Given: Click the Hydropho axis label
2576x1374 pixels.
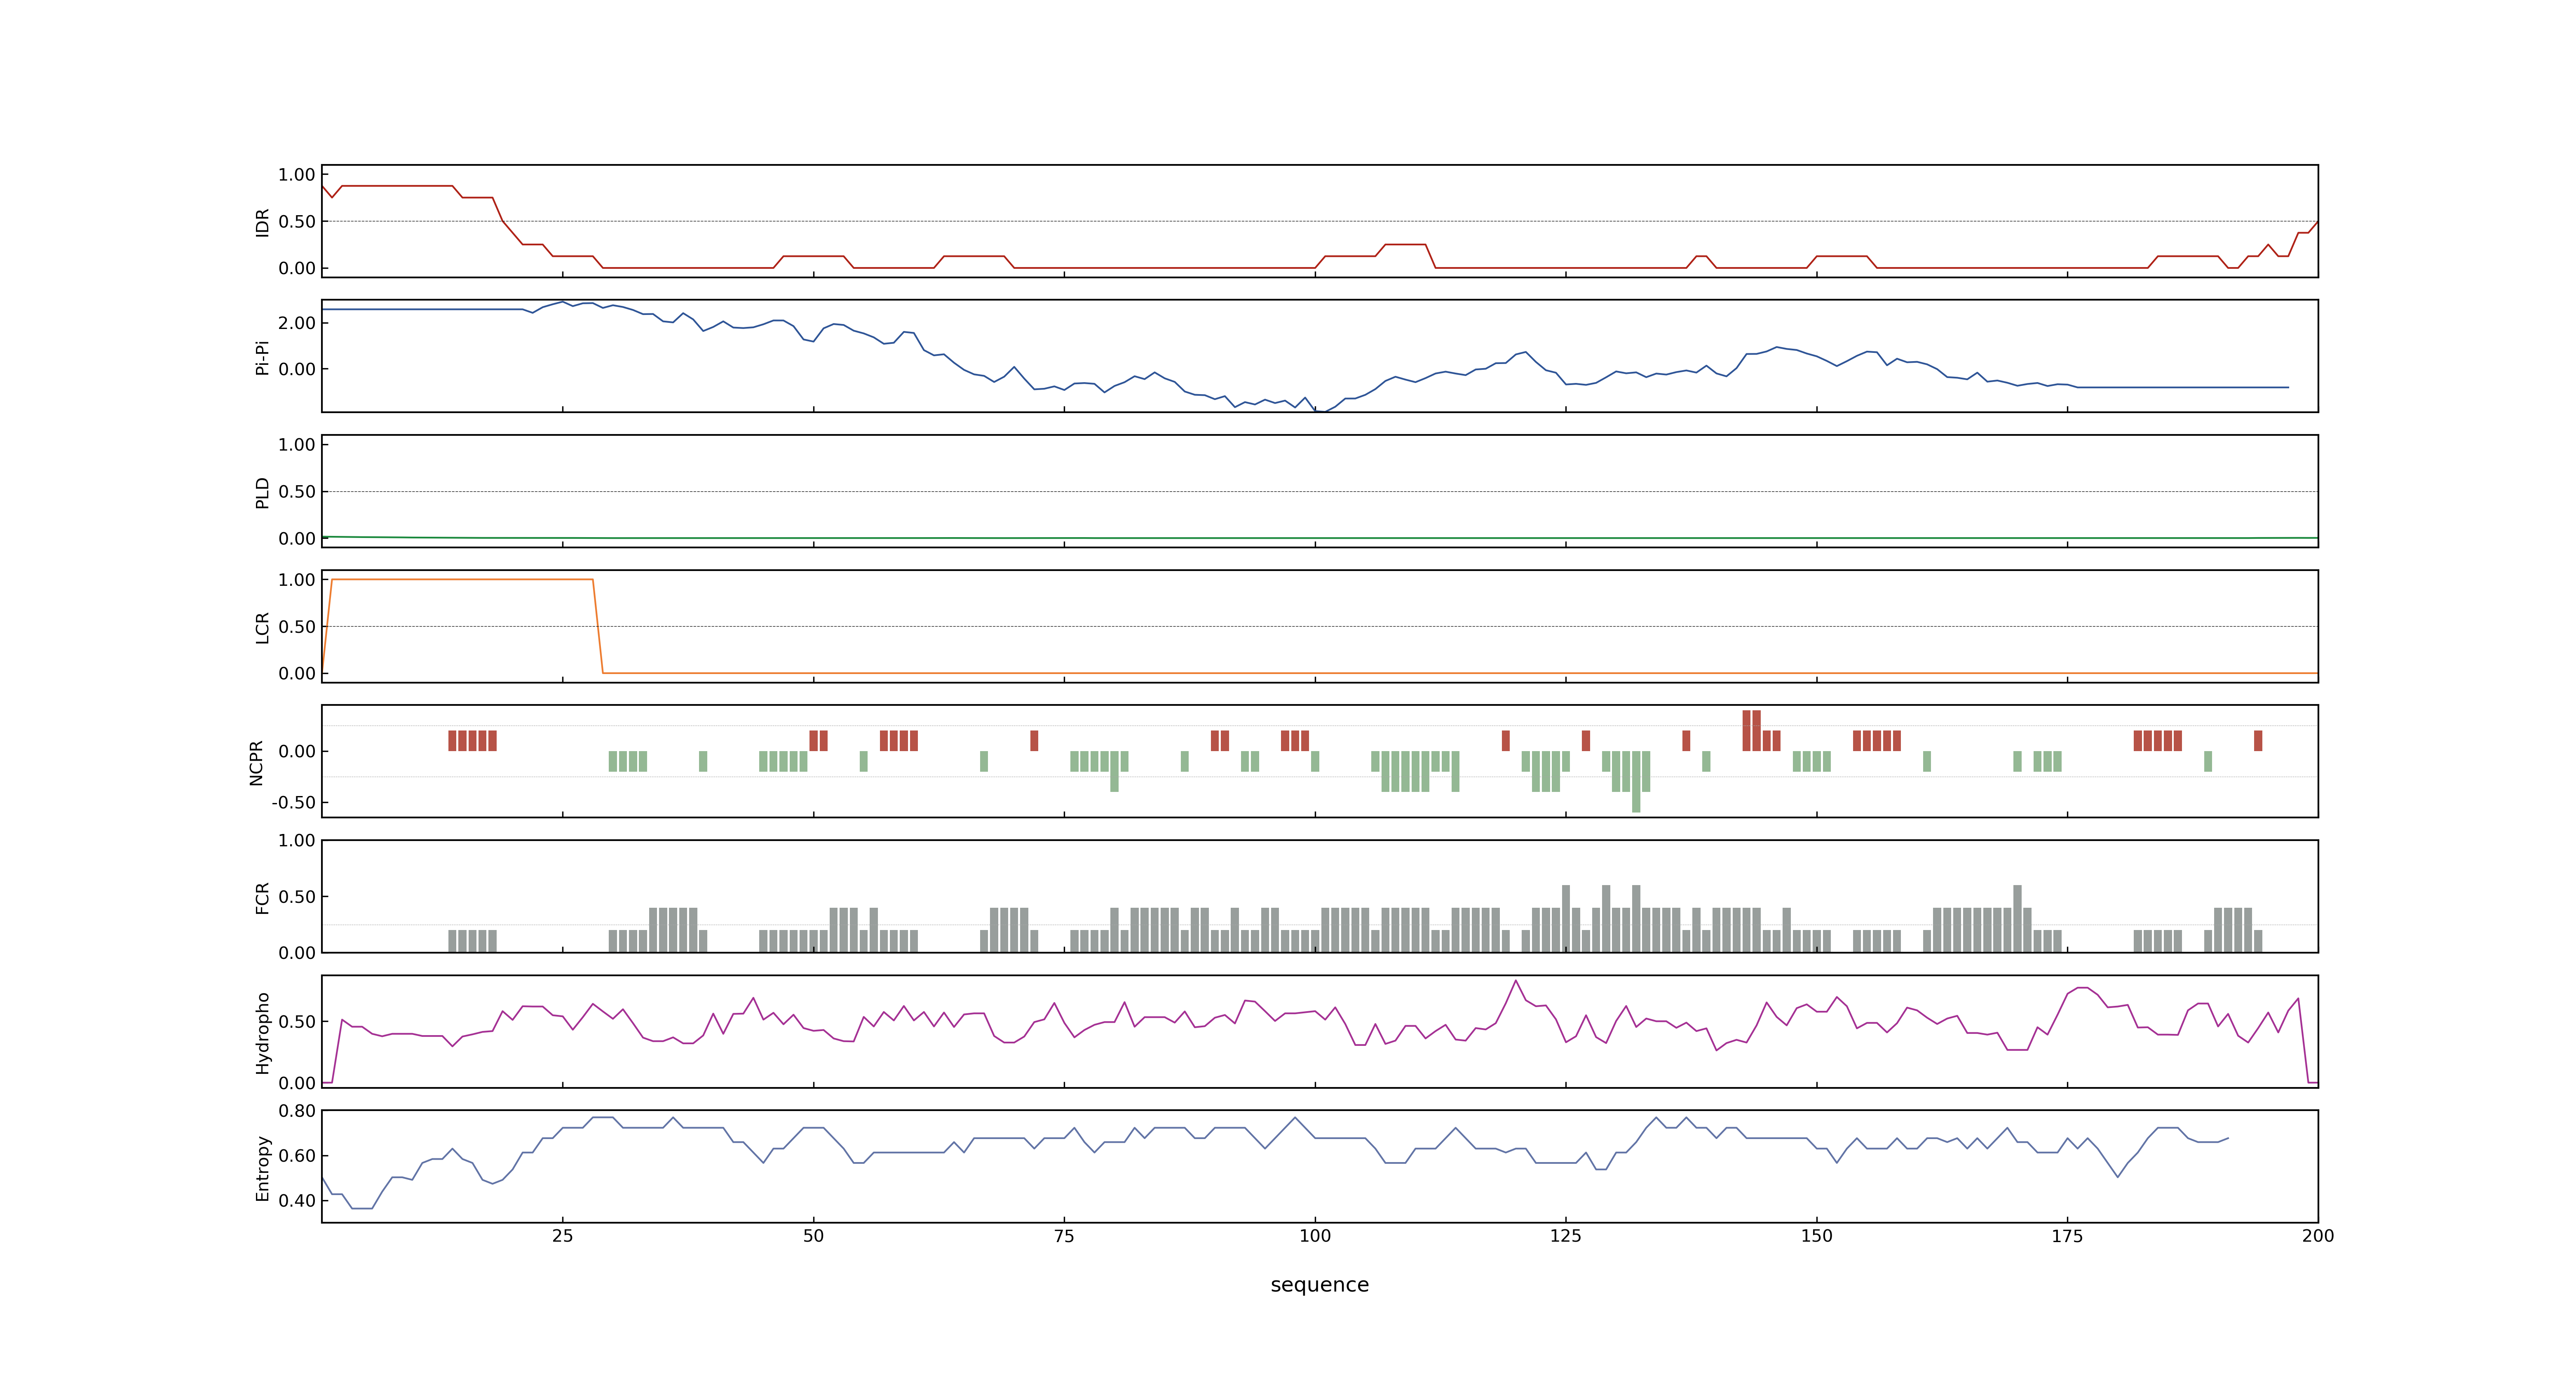Looking at the screenshot, I should pyautogui.click(x=262, y=1033).
